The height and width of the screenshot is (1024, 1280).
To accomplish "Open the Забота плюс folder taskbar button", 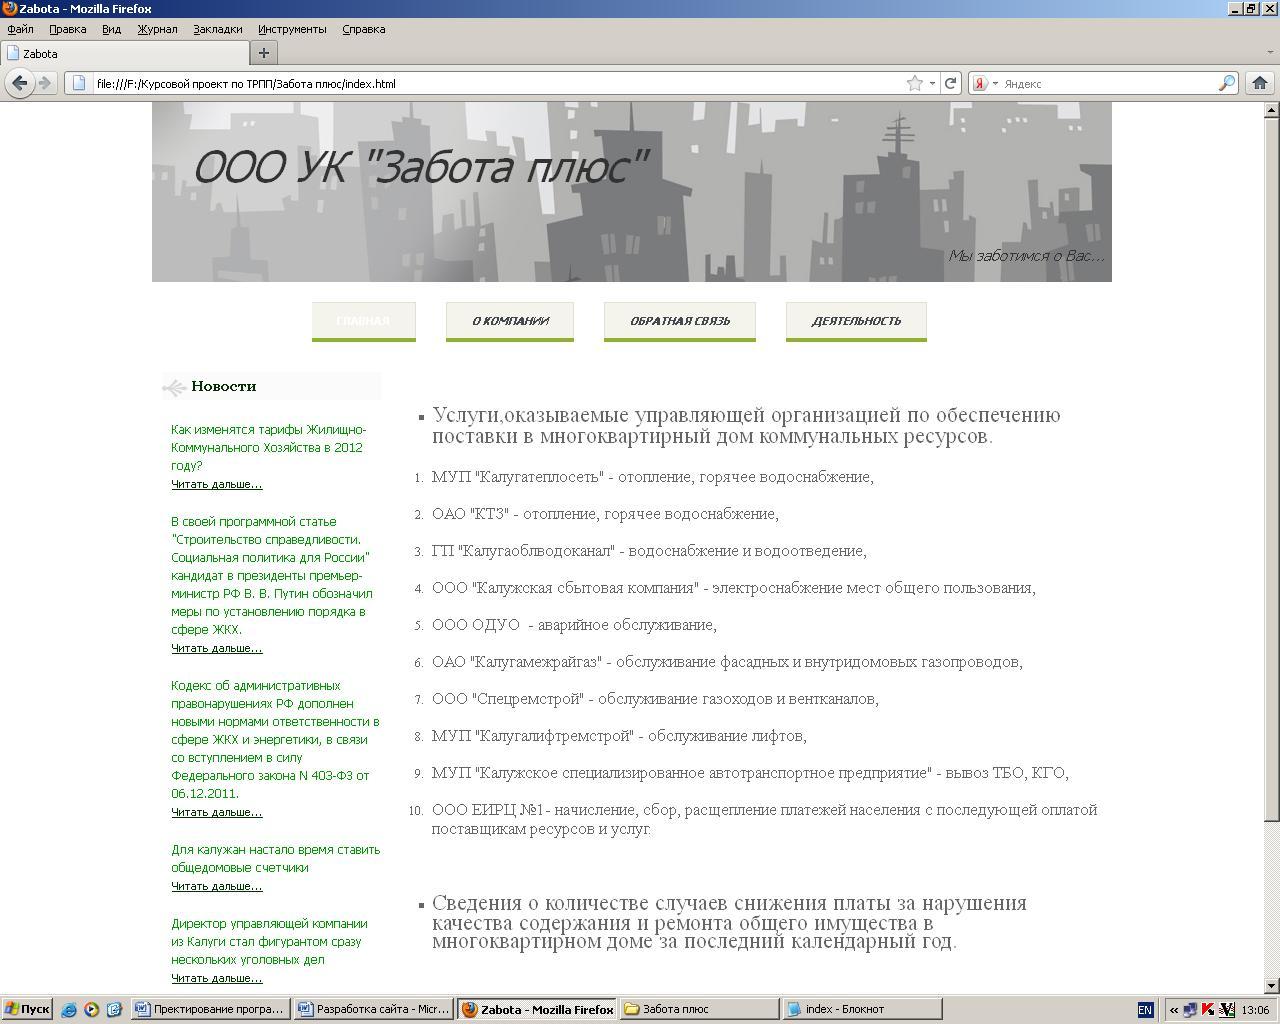I will pos(699,1009).
